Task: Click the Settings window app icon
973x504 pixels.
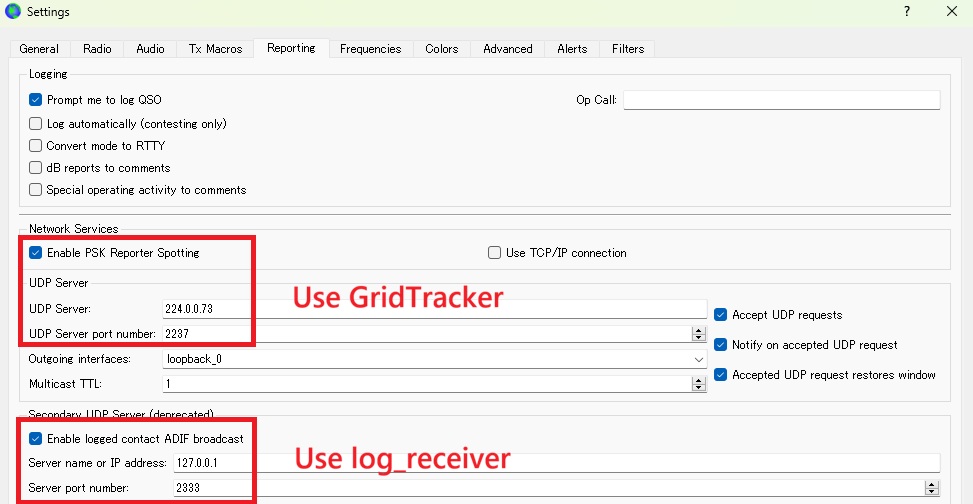Action: [x=13, y=12]
